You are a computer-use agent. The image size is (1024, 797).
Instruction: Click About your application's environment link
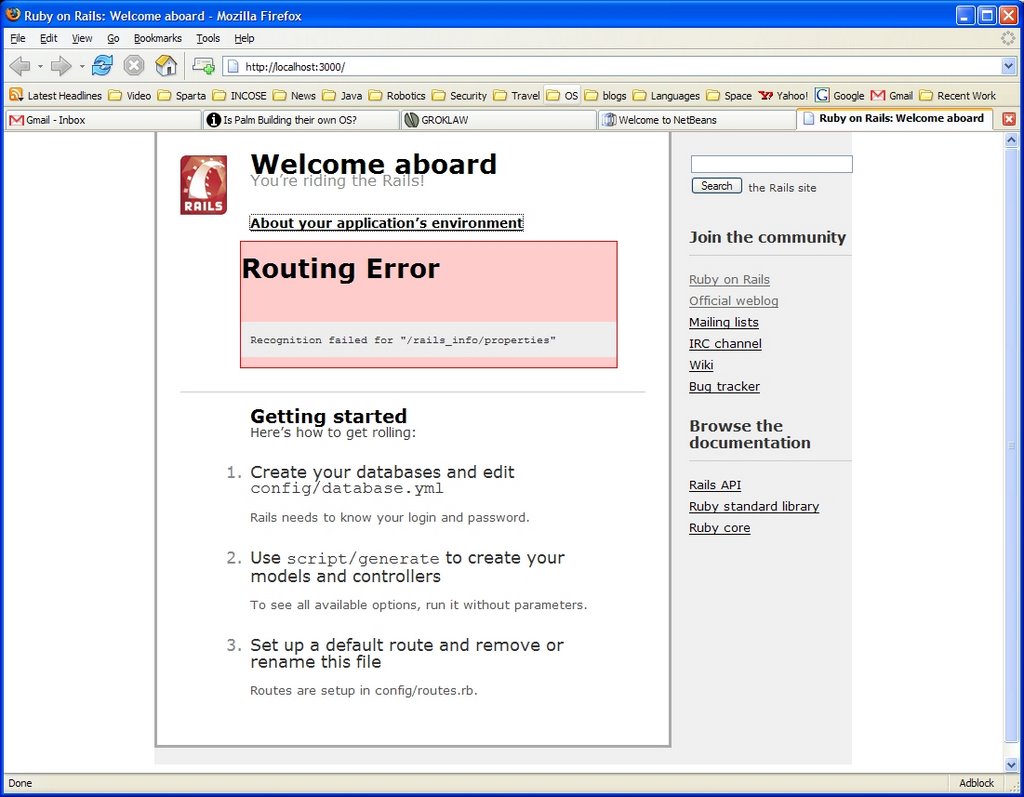pos(387,223)
